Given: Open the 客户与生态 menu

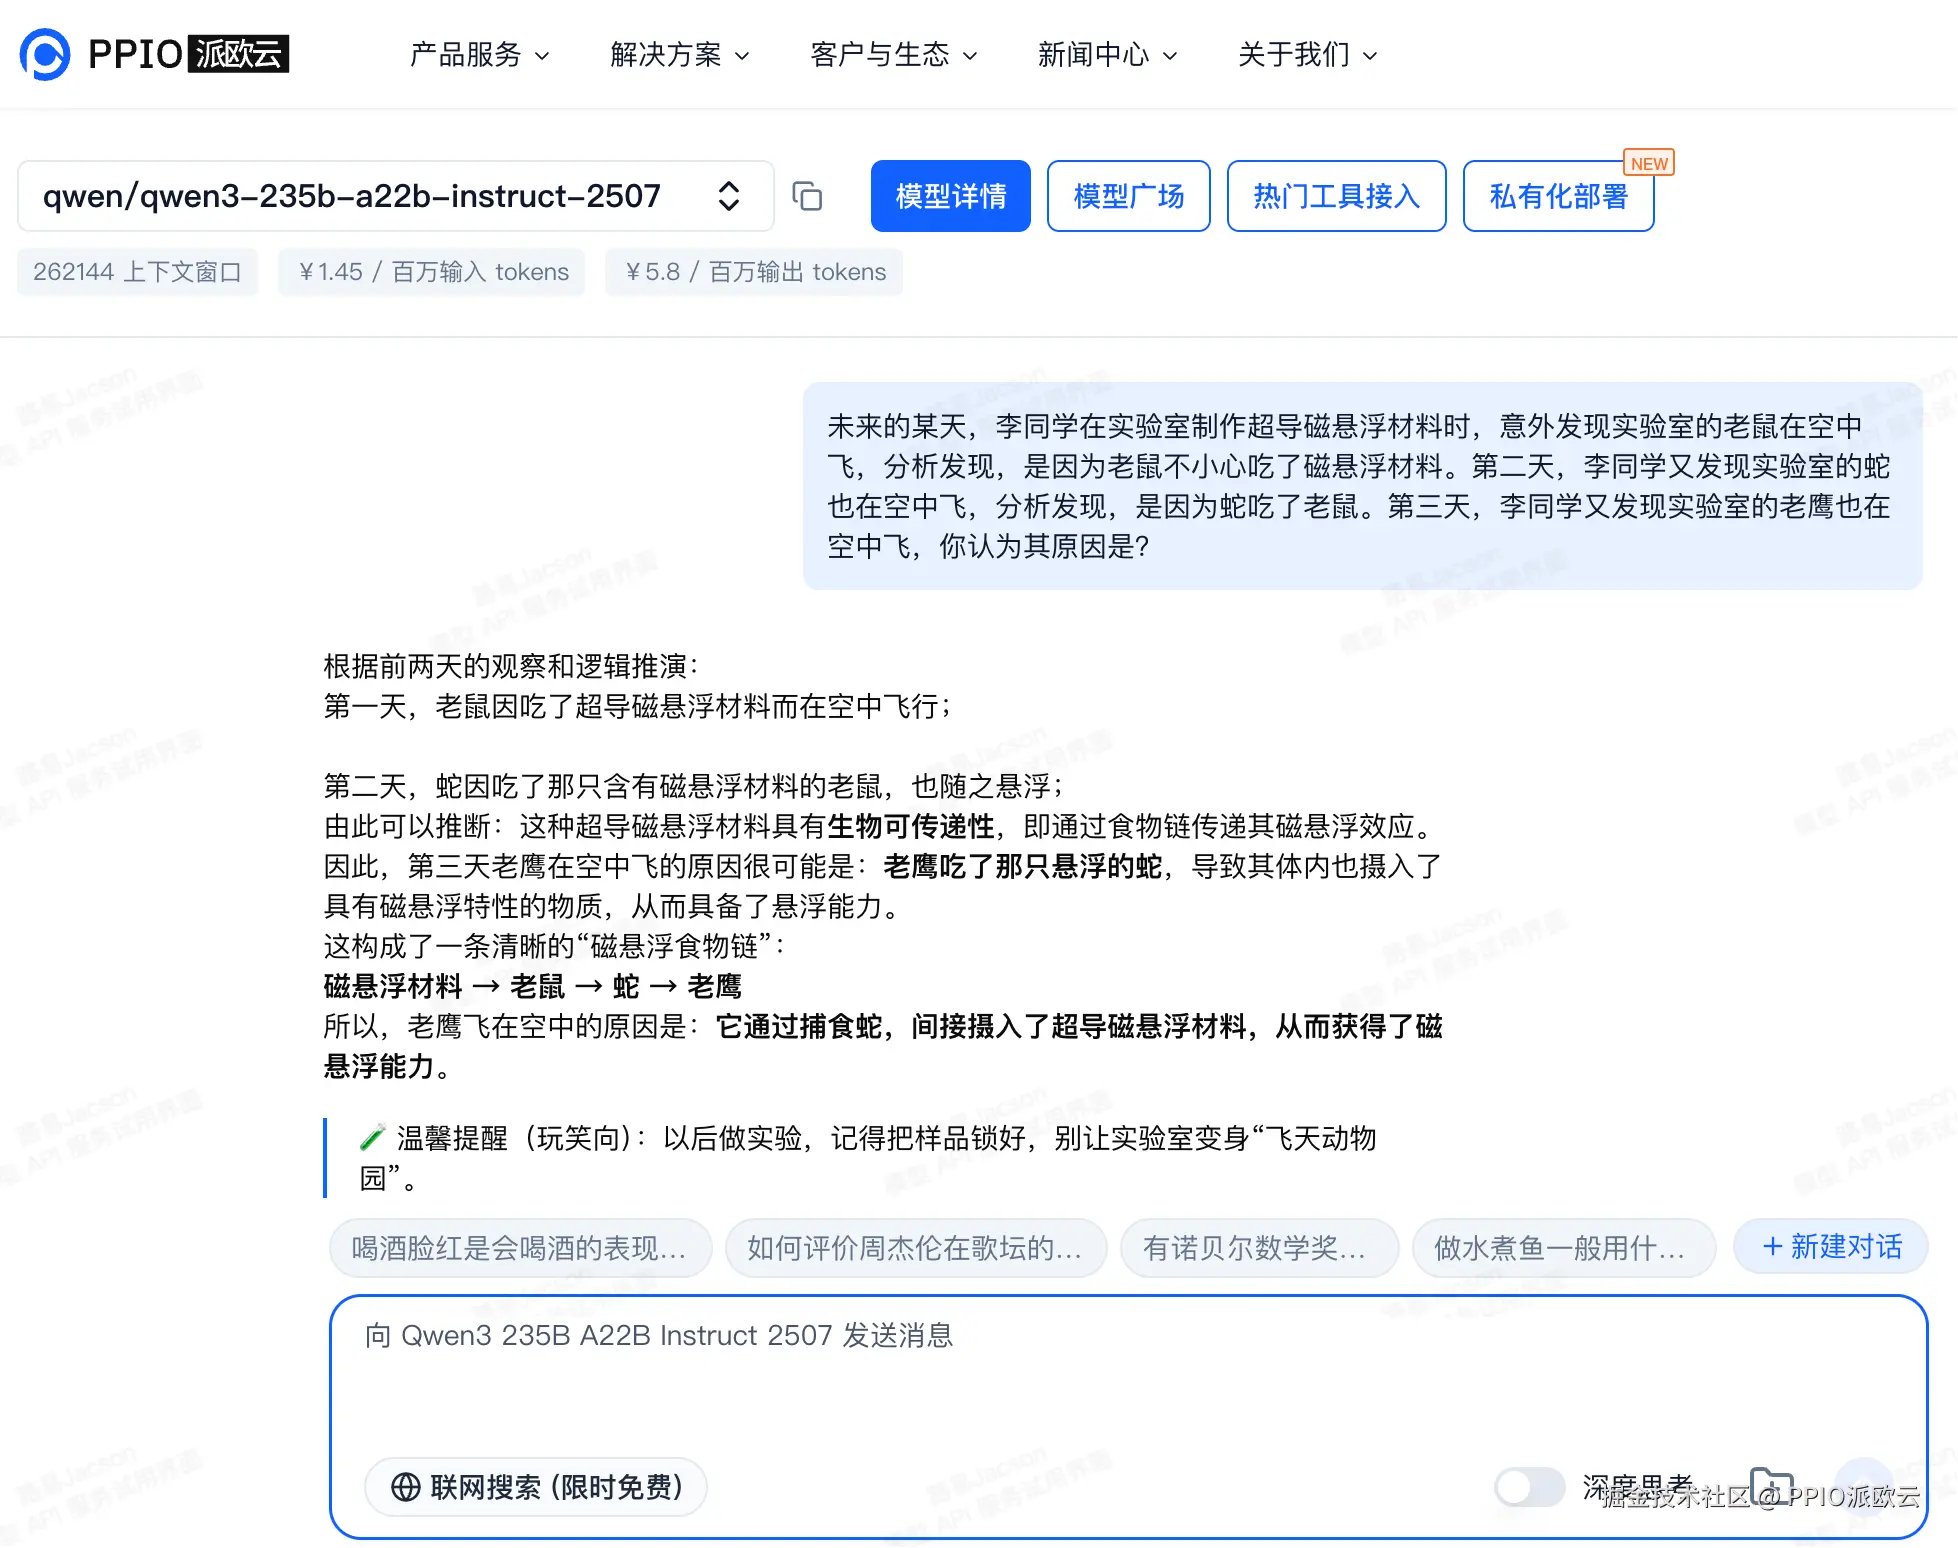Looking at the screenshot, I should point(893,54).
